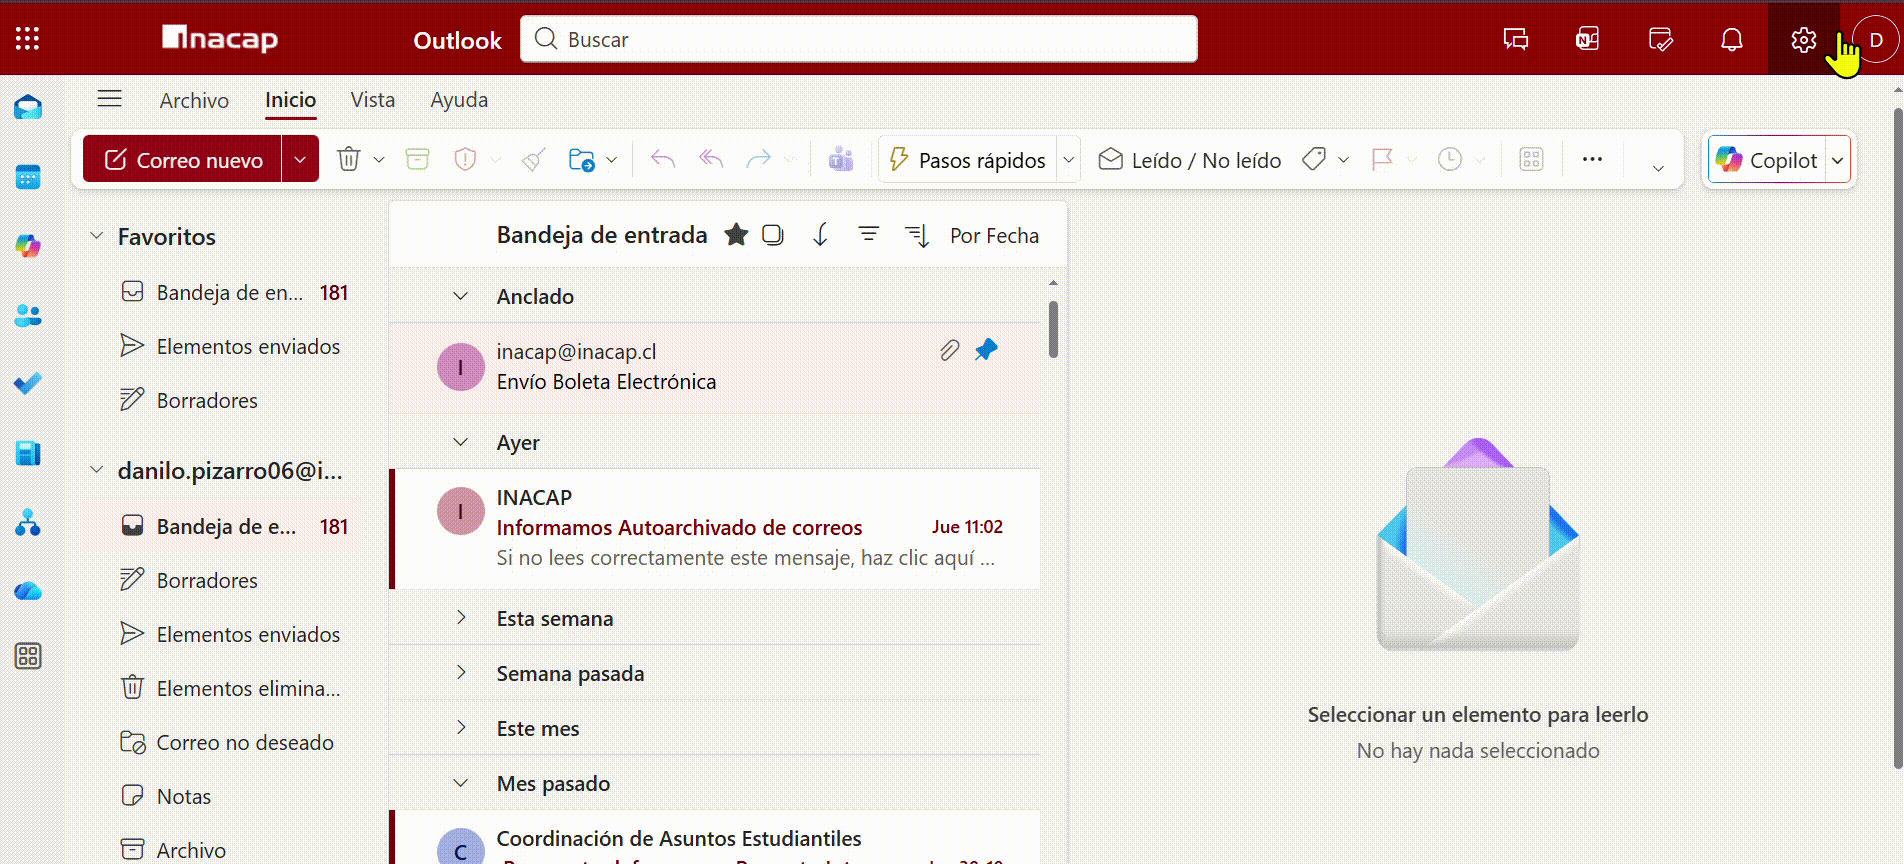
Task: Click the Correo nuevo button
Action: pos(183,160)
